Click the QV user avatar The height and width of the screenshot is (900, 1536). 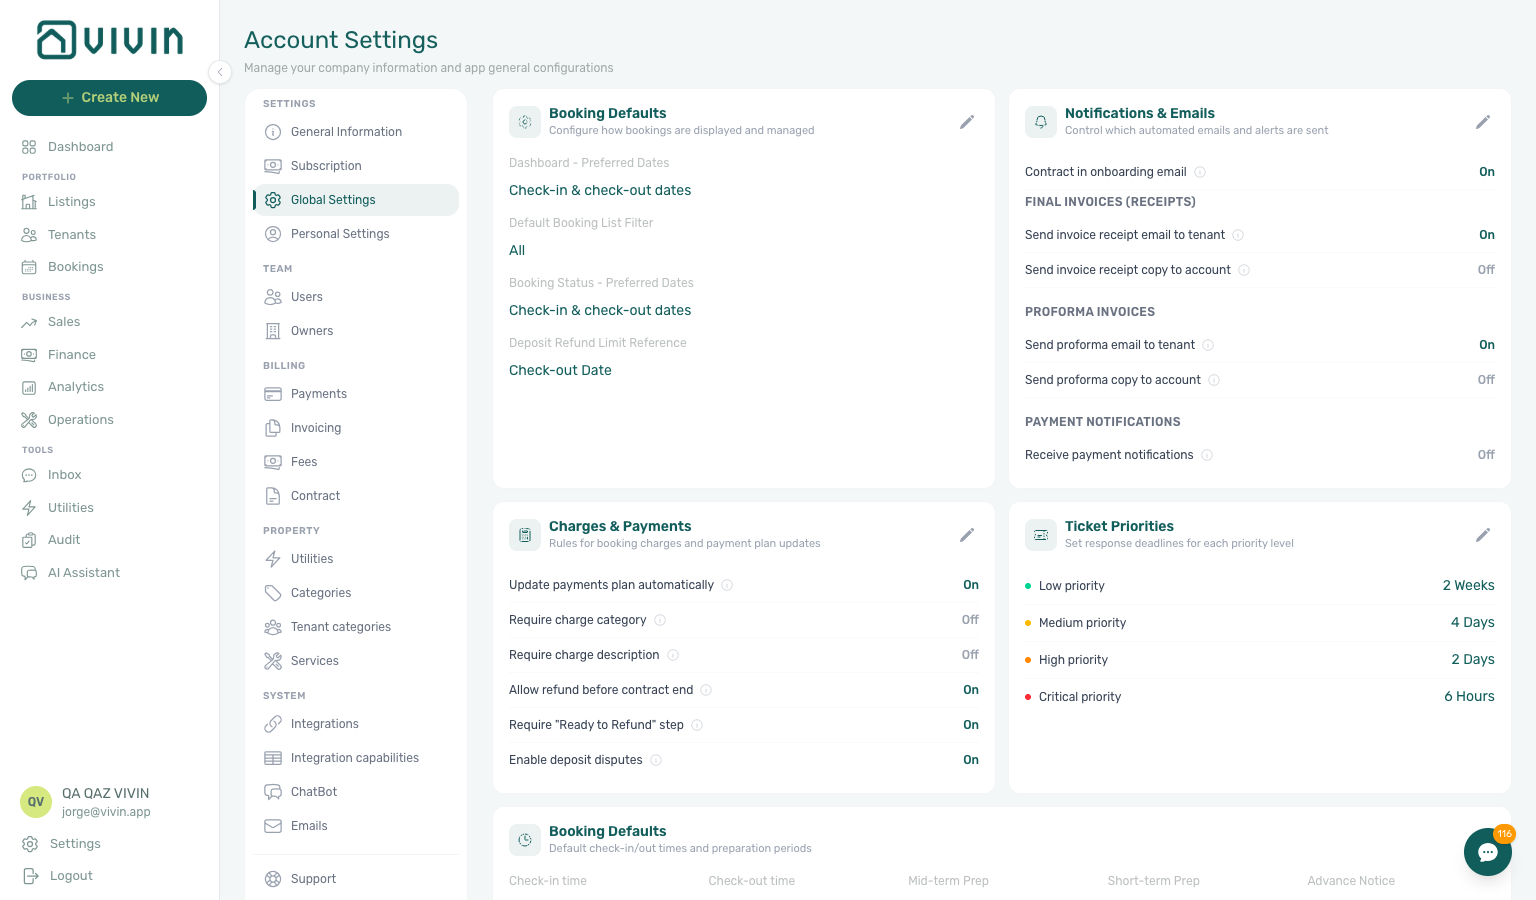point(36,802)
